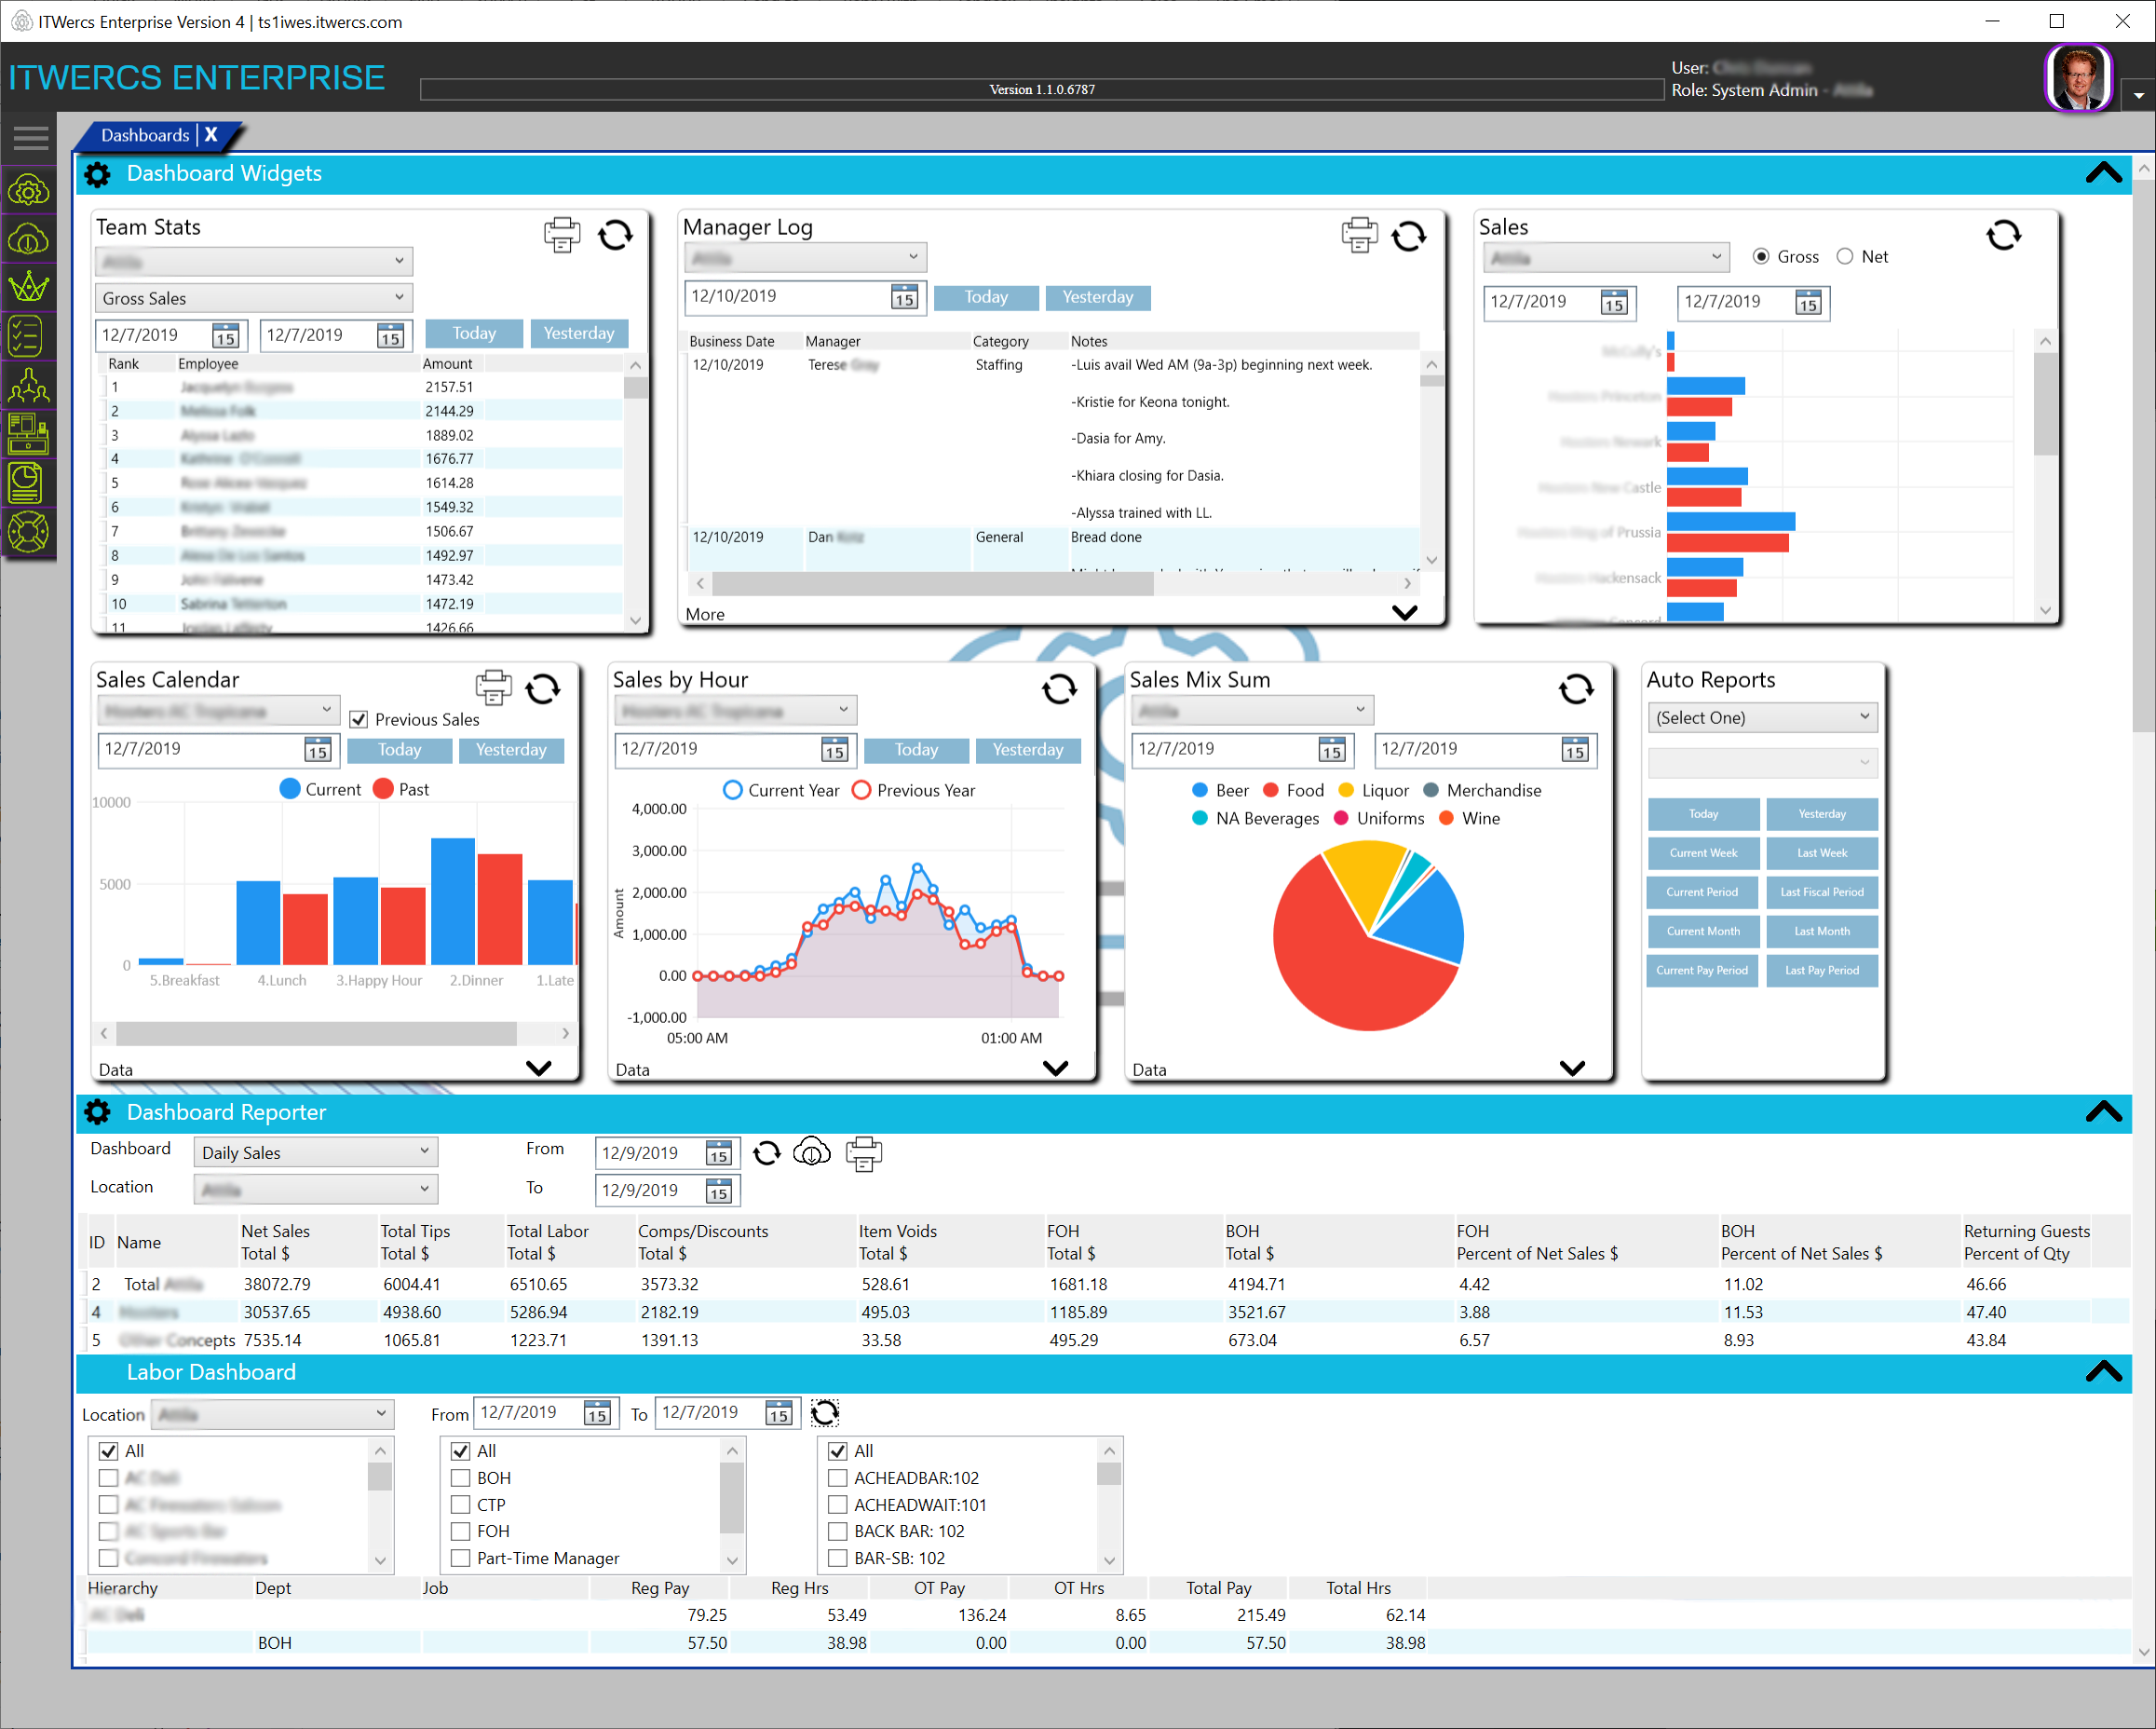Select the Net sales radio button
The image size is (2156, 1729).
point(1845,257)
